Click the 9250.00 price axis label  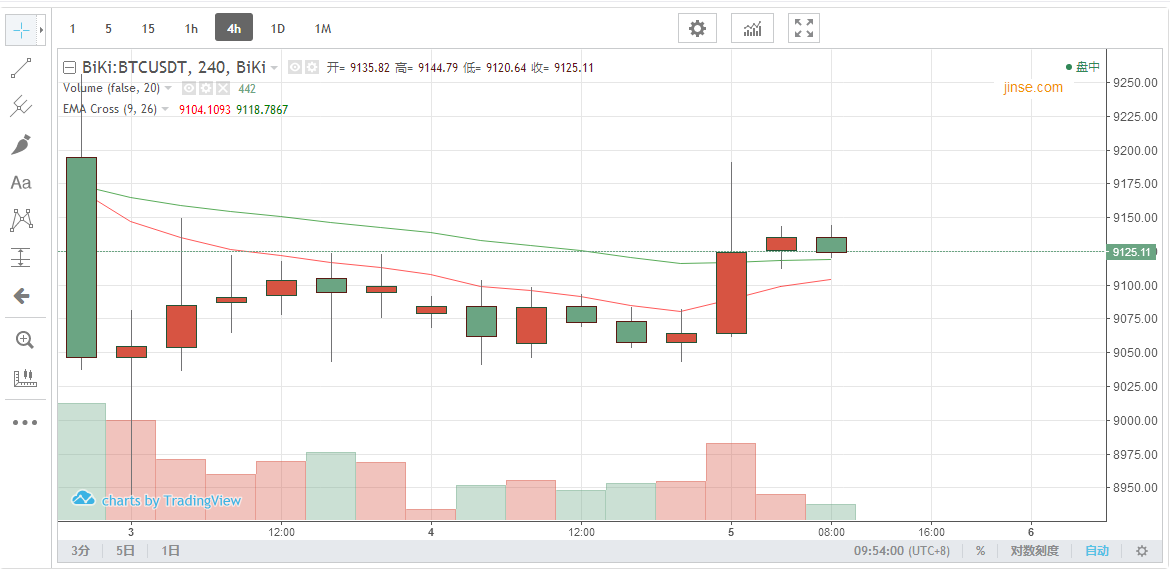pos(1135,82)
